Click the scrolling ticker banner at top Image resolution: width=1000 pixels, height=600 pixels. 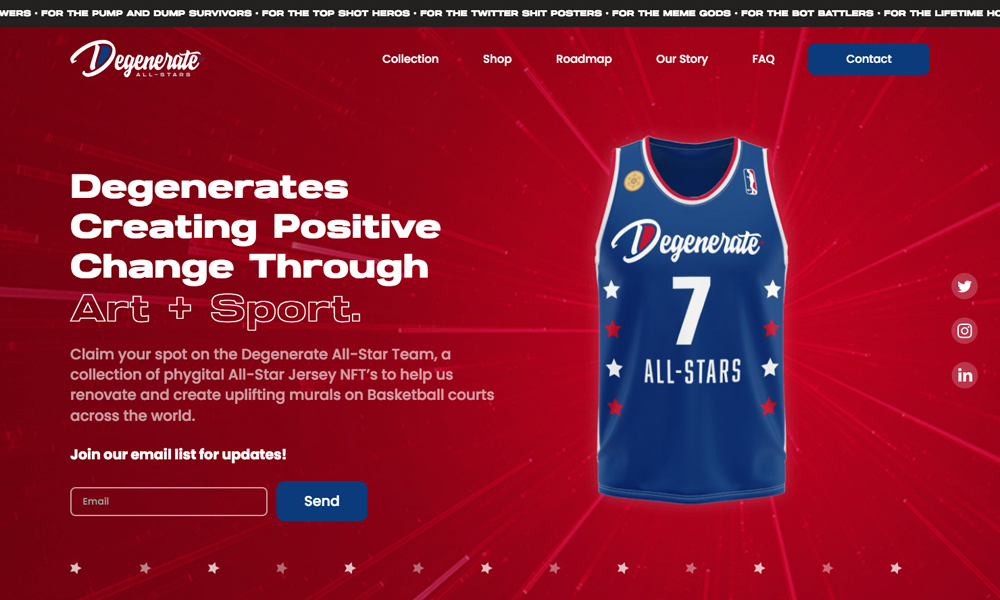pyautogui.click(x=500, y=13)
